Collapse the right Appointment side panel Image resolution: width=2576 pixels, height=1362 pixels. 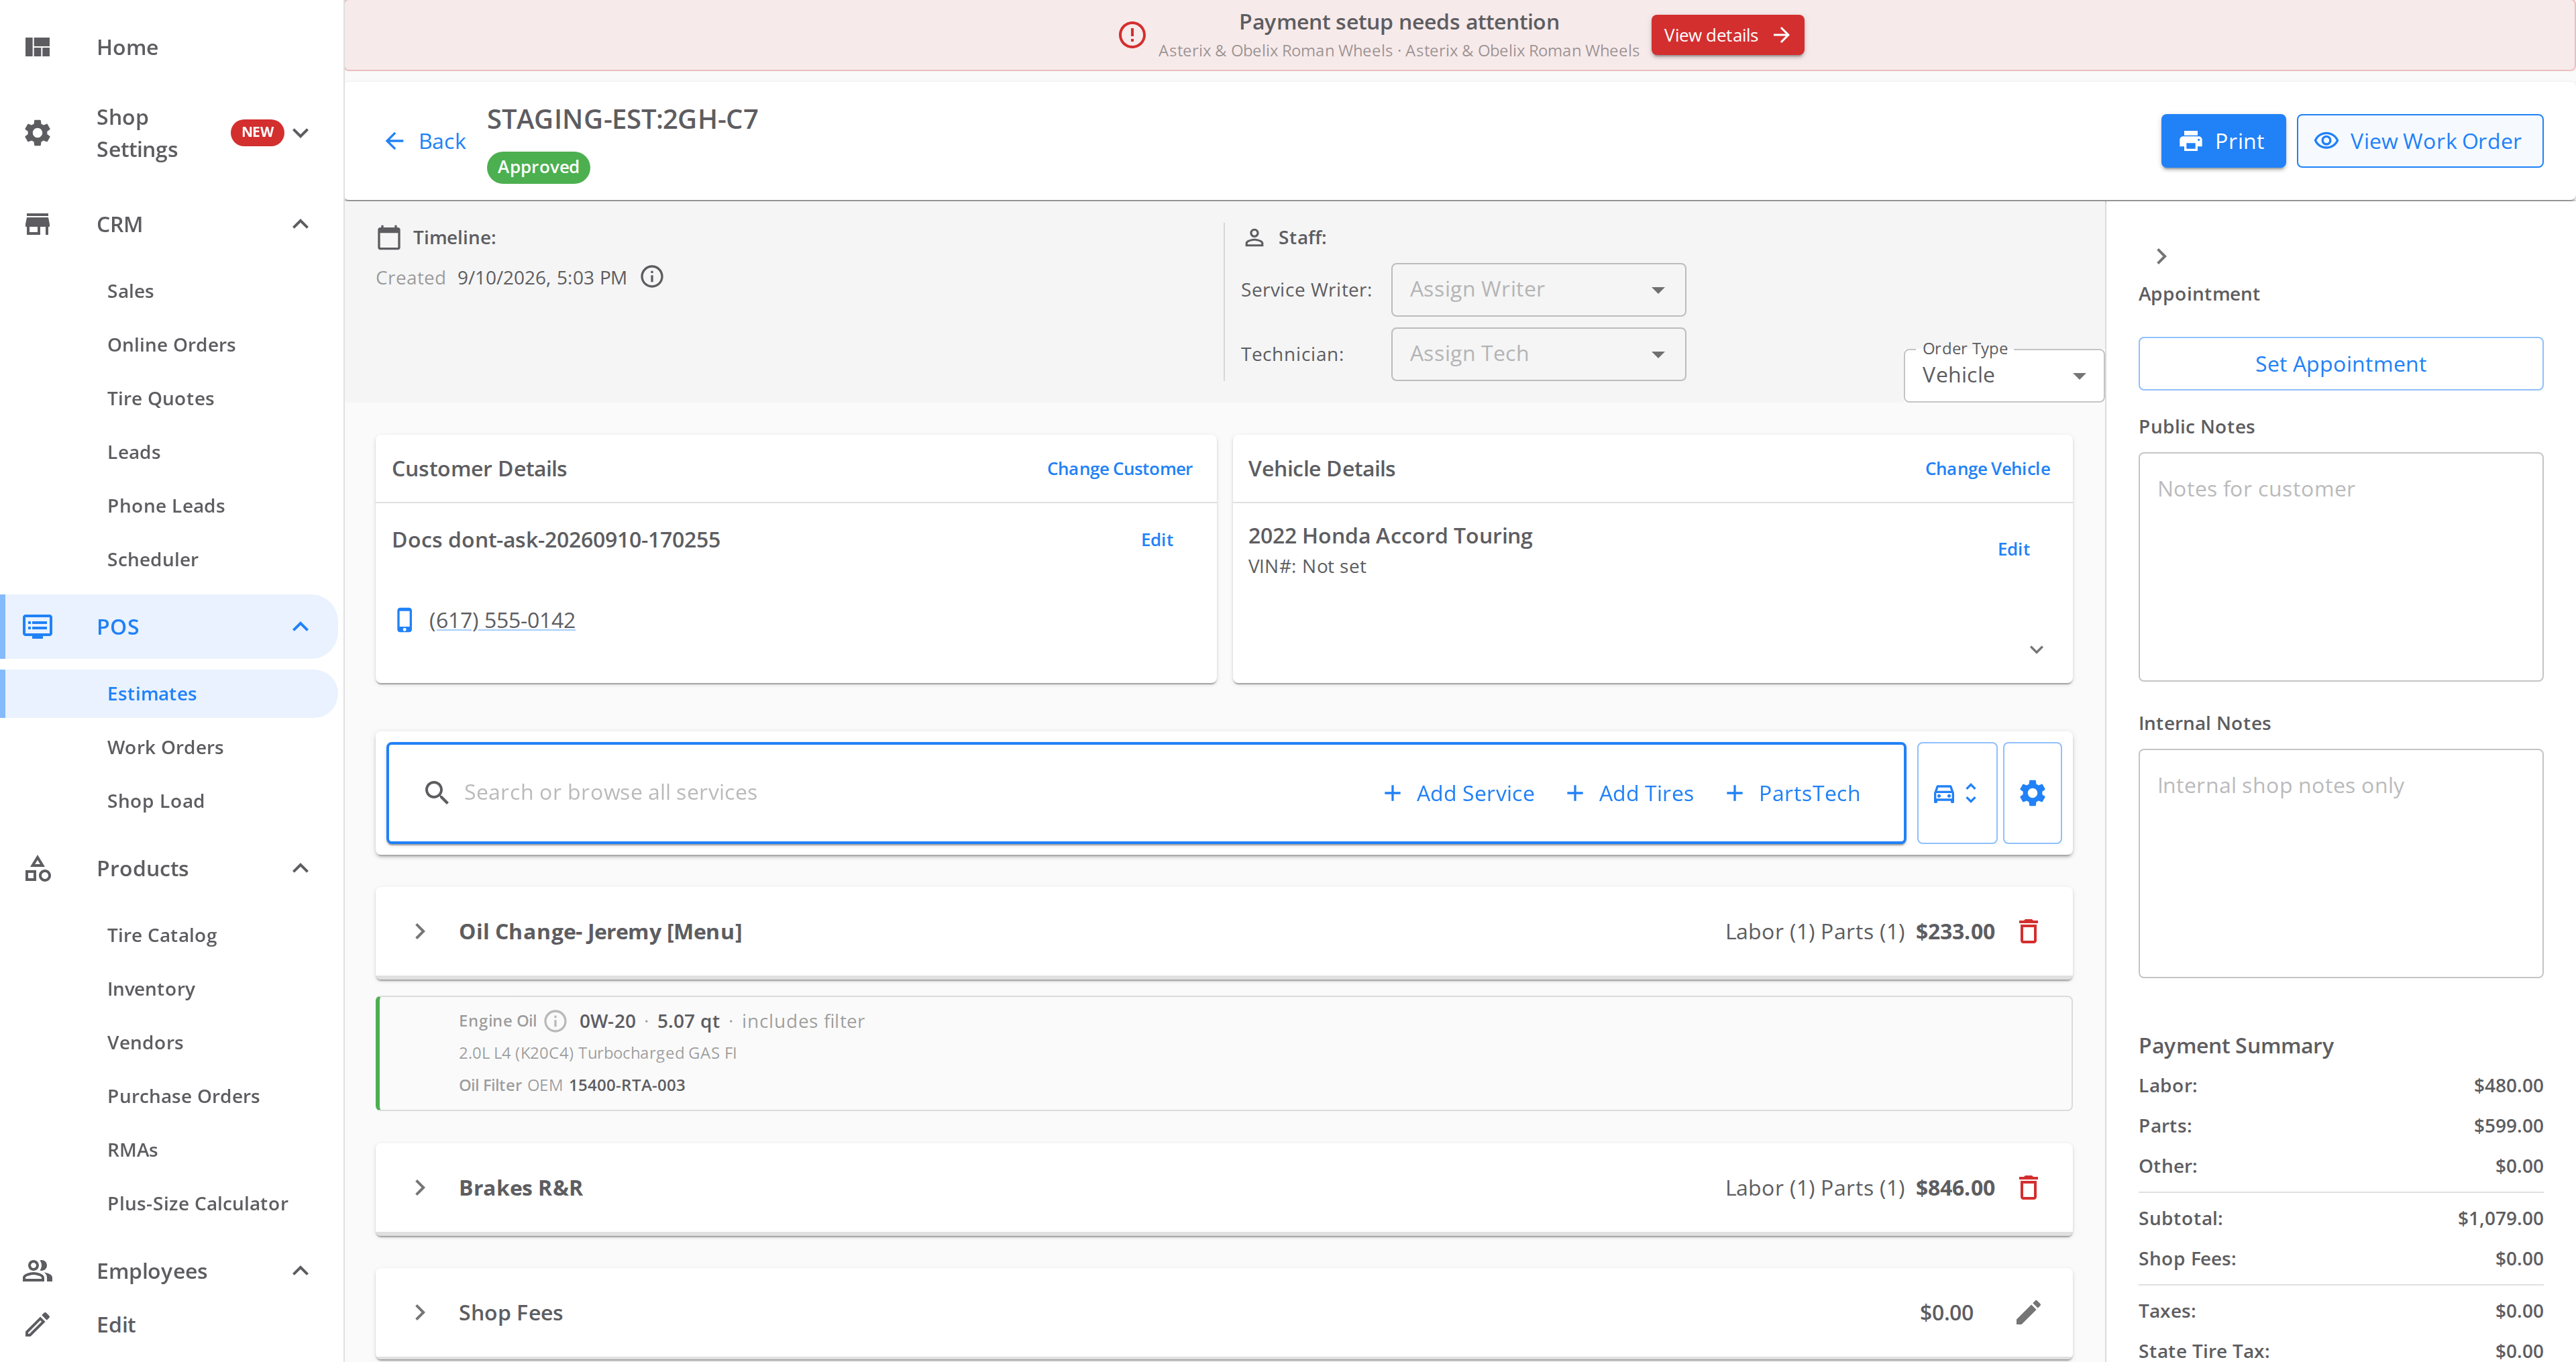click(x=2161, y=257)
